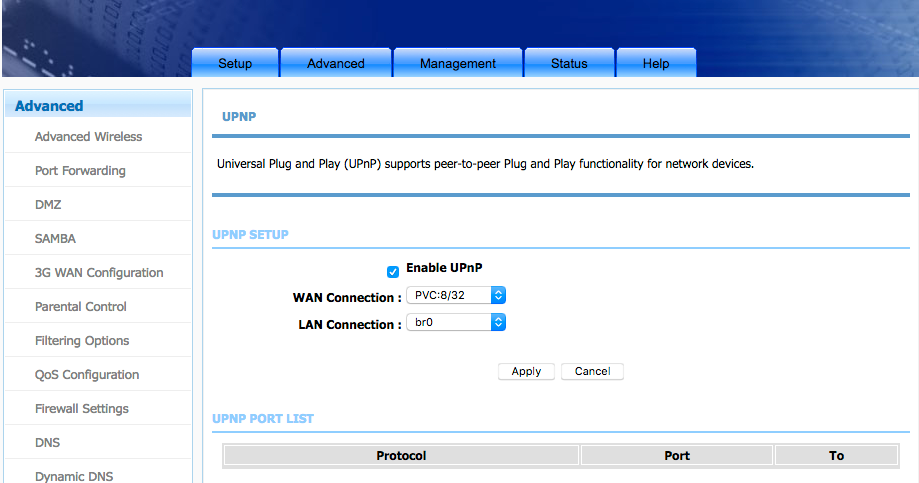The width and height of the screenshot is (919, 483).
Task: Open the LAN Connection dropdown
Action: (x=456, y=323)
